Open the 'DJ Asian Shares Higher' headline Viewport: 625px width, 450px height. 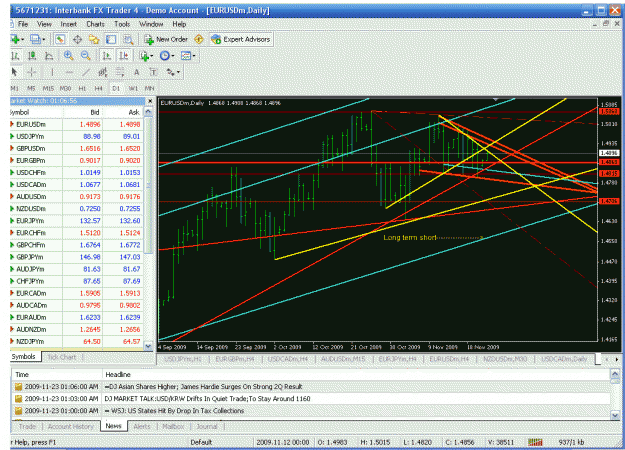tap(203, 387)
